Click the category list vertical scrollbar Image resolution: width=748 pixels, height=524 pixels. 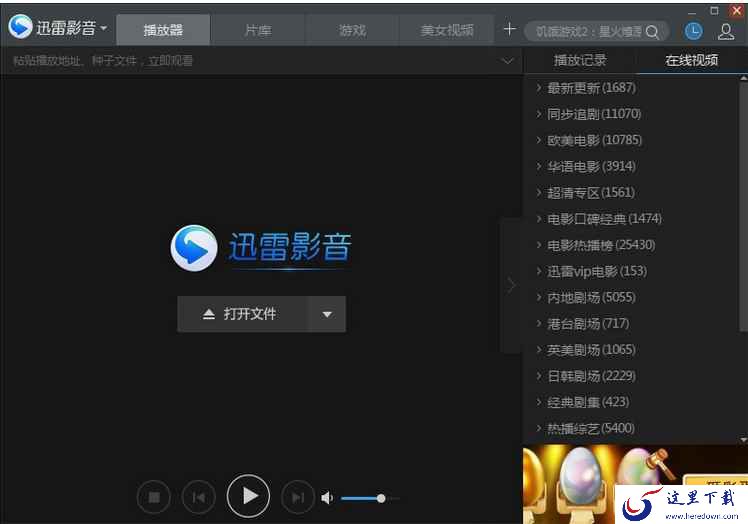pos(743,206)
